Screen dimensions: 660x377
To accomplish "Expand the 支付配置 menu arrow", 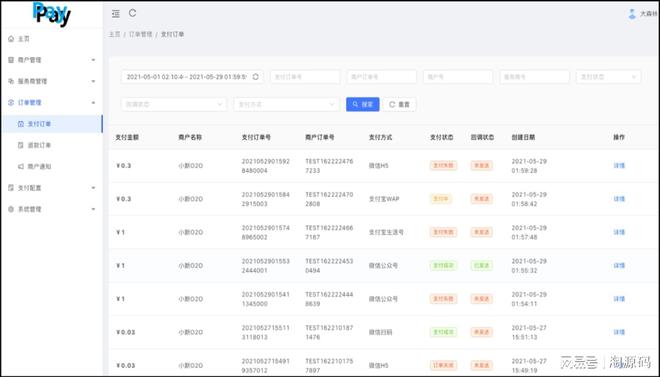I will [93, 188].
